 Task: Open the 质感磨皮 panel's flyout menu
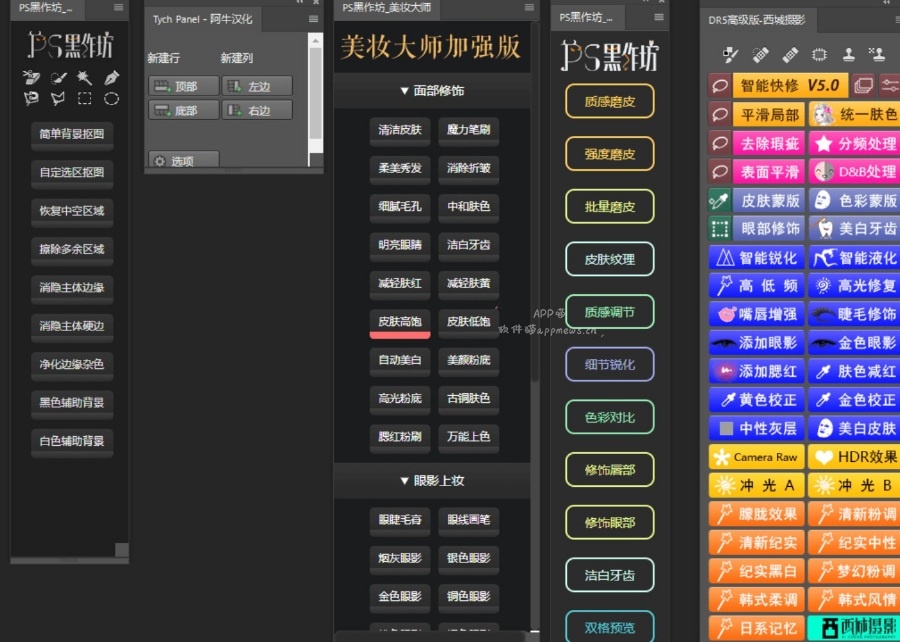click(659, 17)
